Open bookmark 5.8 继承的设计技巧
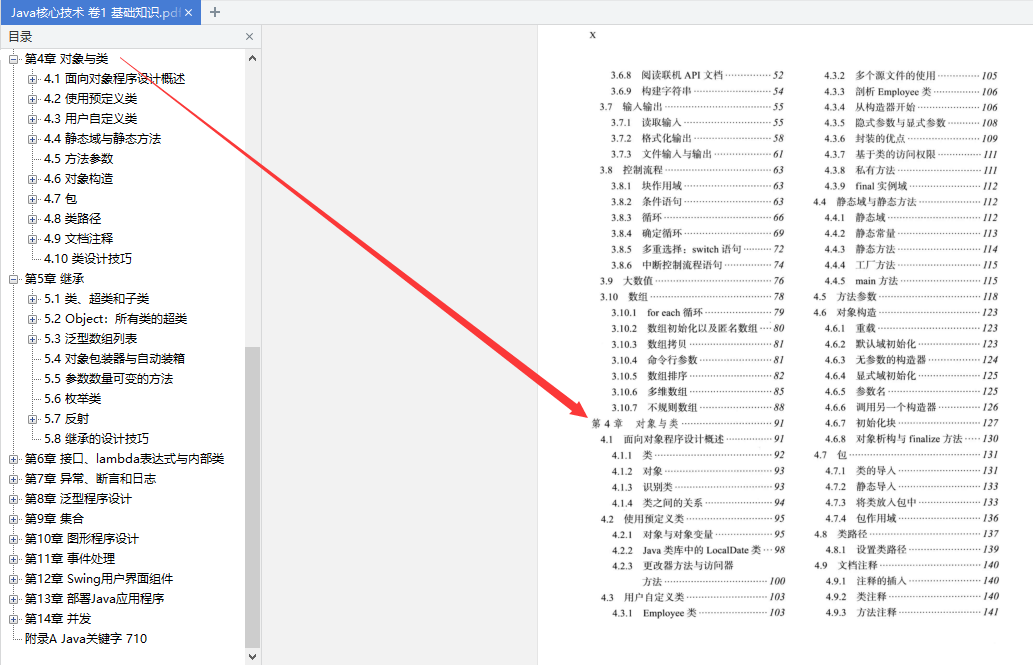The height and width of the screenshot is (665, 1033). click(96, 438)
